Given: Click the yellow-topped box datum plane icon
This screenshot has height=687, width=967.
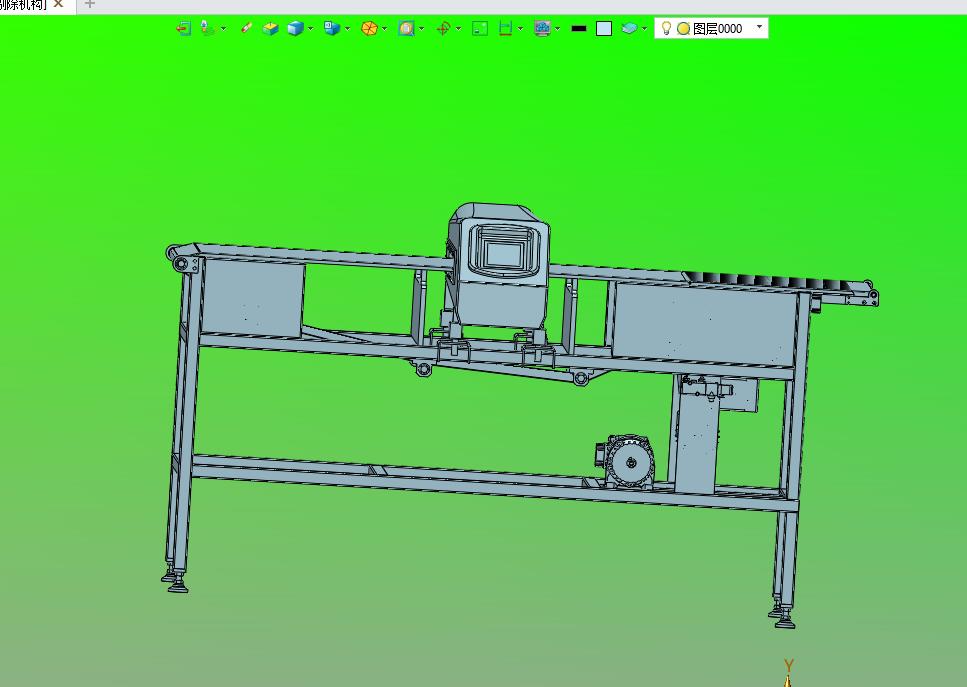Looking at the screenshot, I should pos(270,28).
